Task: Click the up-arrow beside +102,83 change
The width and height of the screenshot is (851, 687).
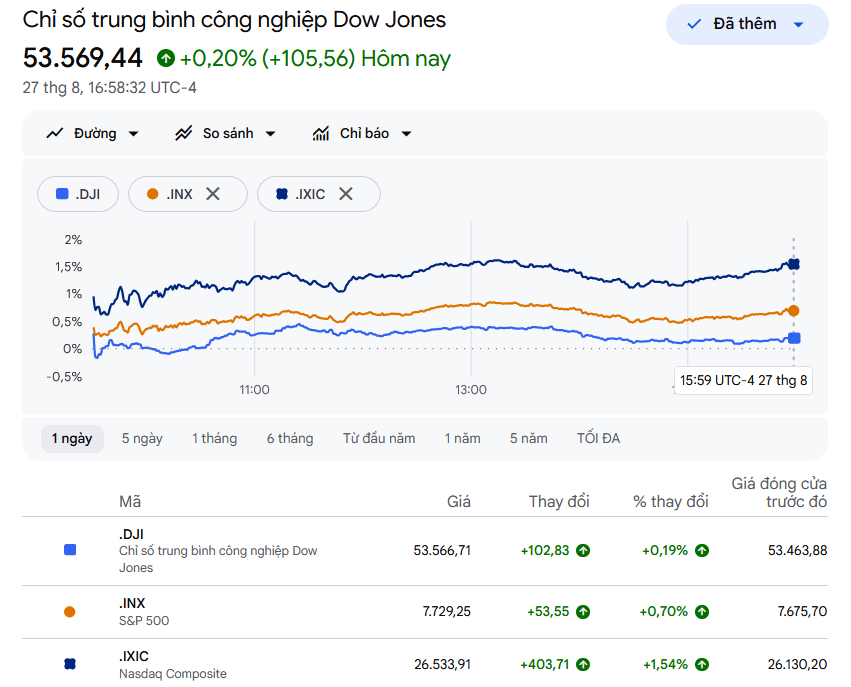Action: 583,551
